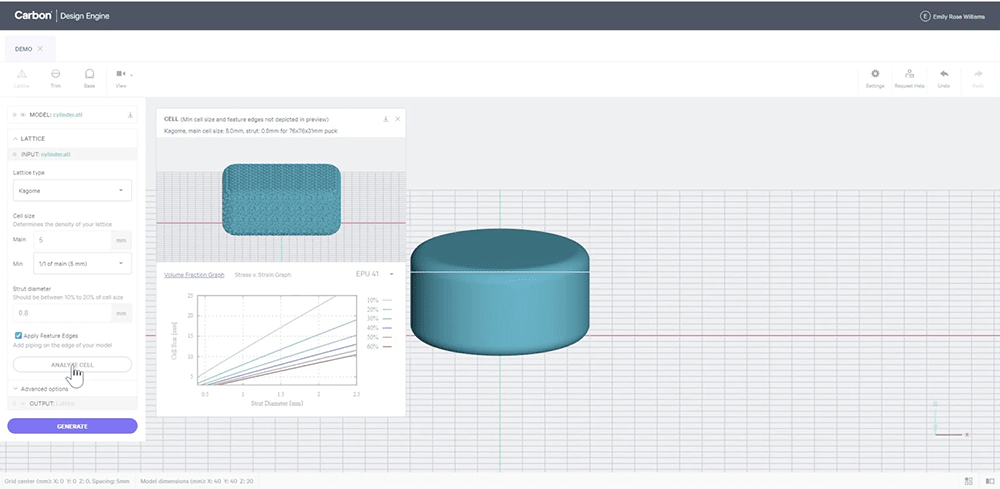Select the Lattice tool in toolbar

21,78
